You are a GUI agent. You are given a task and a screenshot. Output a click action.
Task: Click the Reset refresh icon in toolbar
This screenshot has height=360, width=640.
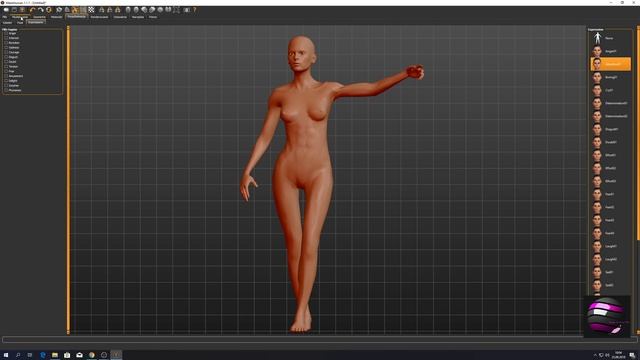click(x=49, y=10)
